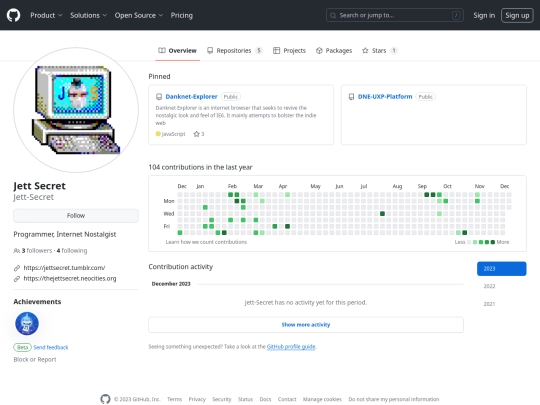Image resolution: width=540 pixels, height=405 pixels.
Task: Click Show more activity button
Action: tap(306, 325)
